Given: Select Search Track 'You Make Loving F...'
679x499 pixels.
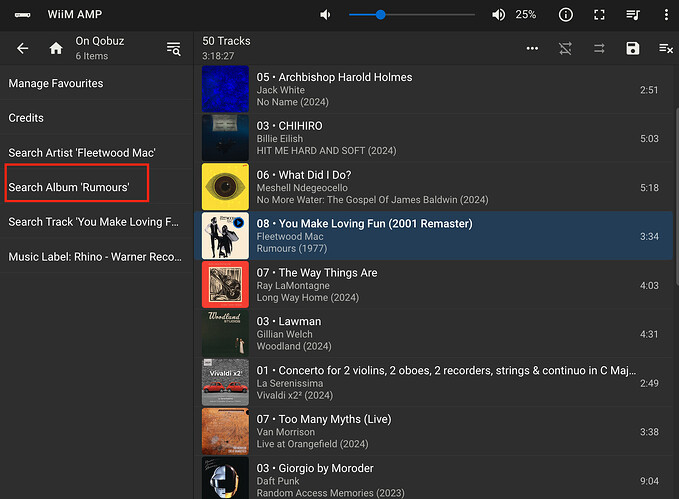Looking at the screenshot, I should 96,222.
